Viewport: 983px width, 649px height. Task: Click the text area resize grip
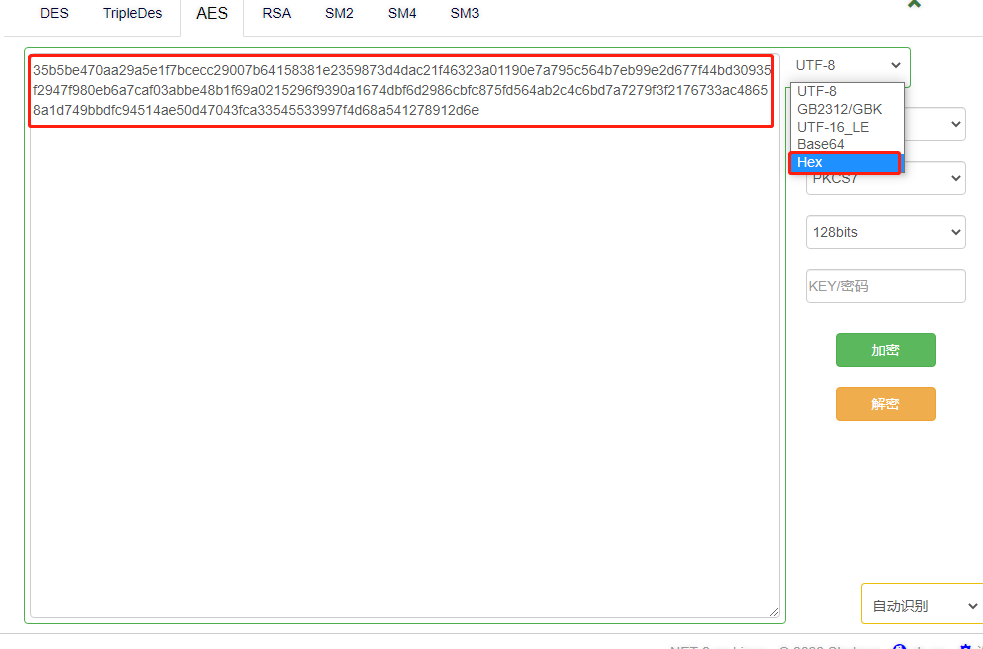(774, 612)
